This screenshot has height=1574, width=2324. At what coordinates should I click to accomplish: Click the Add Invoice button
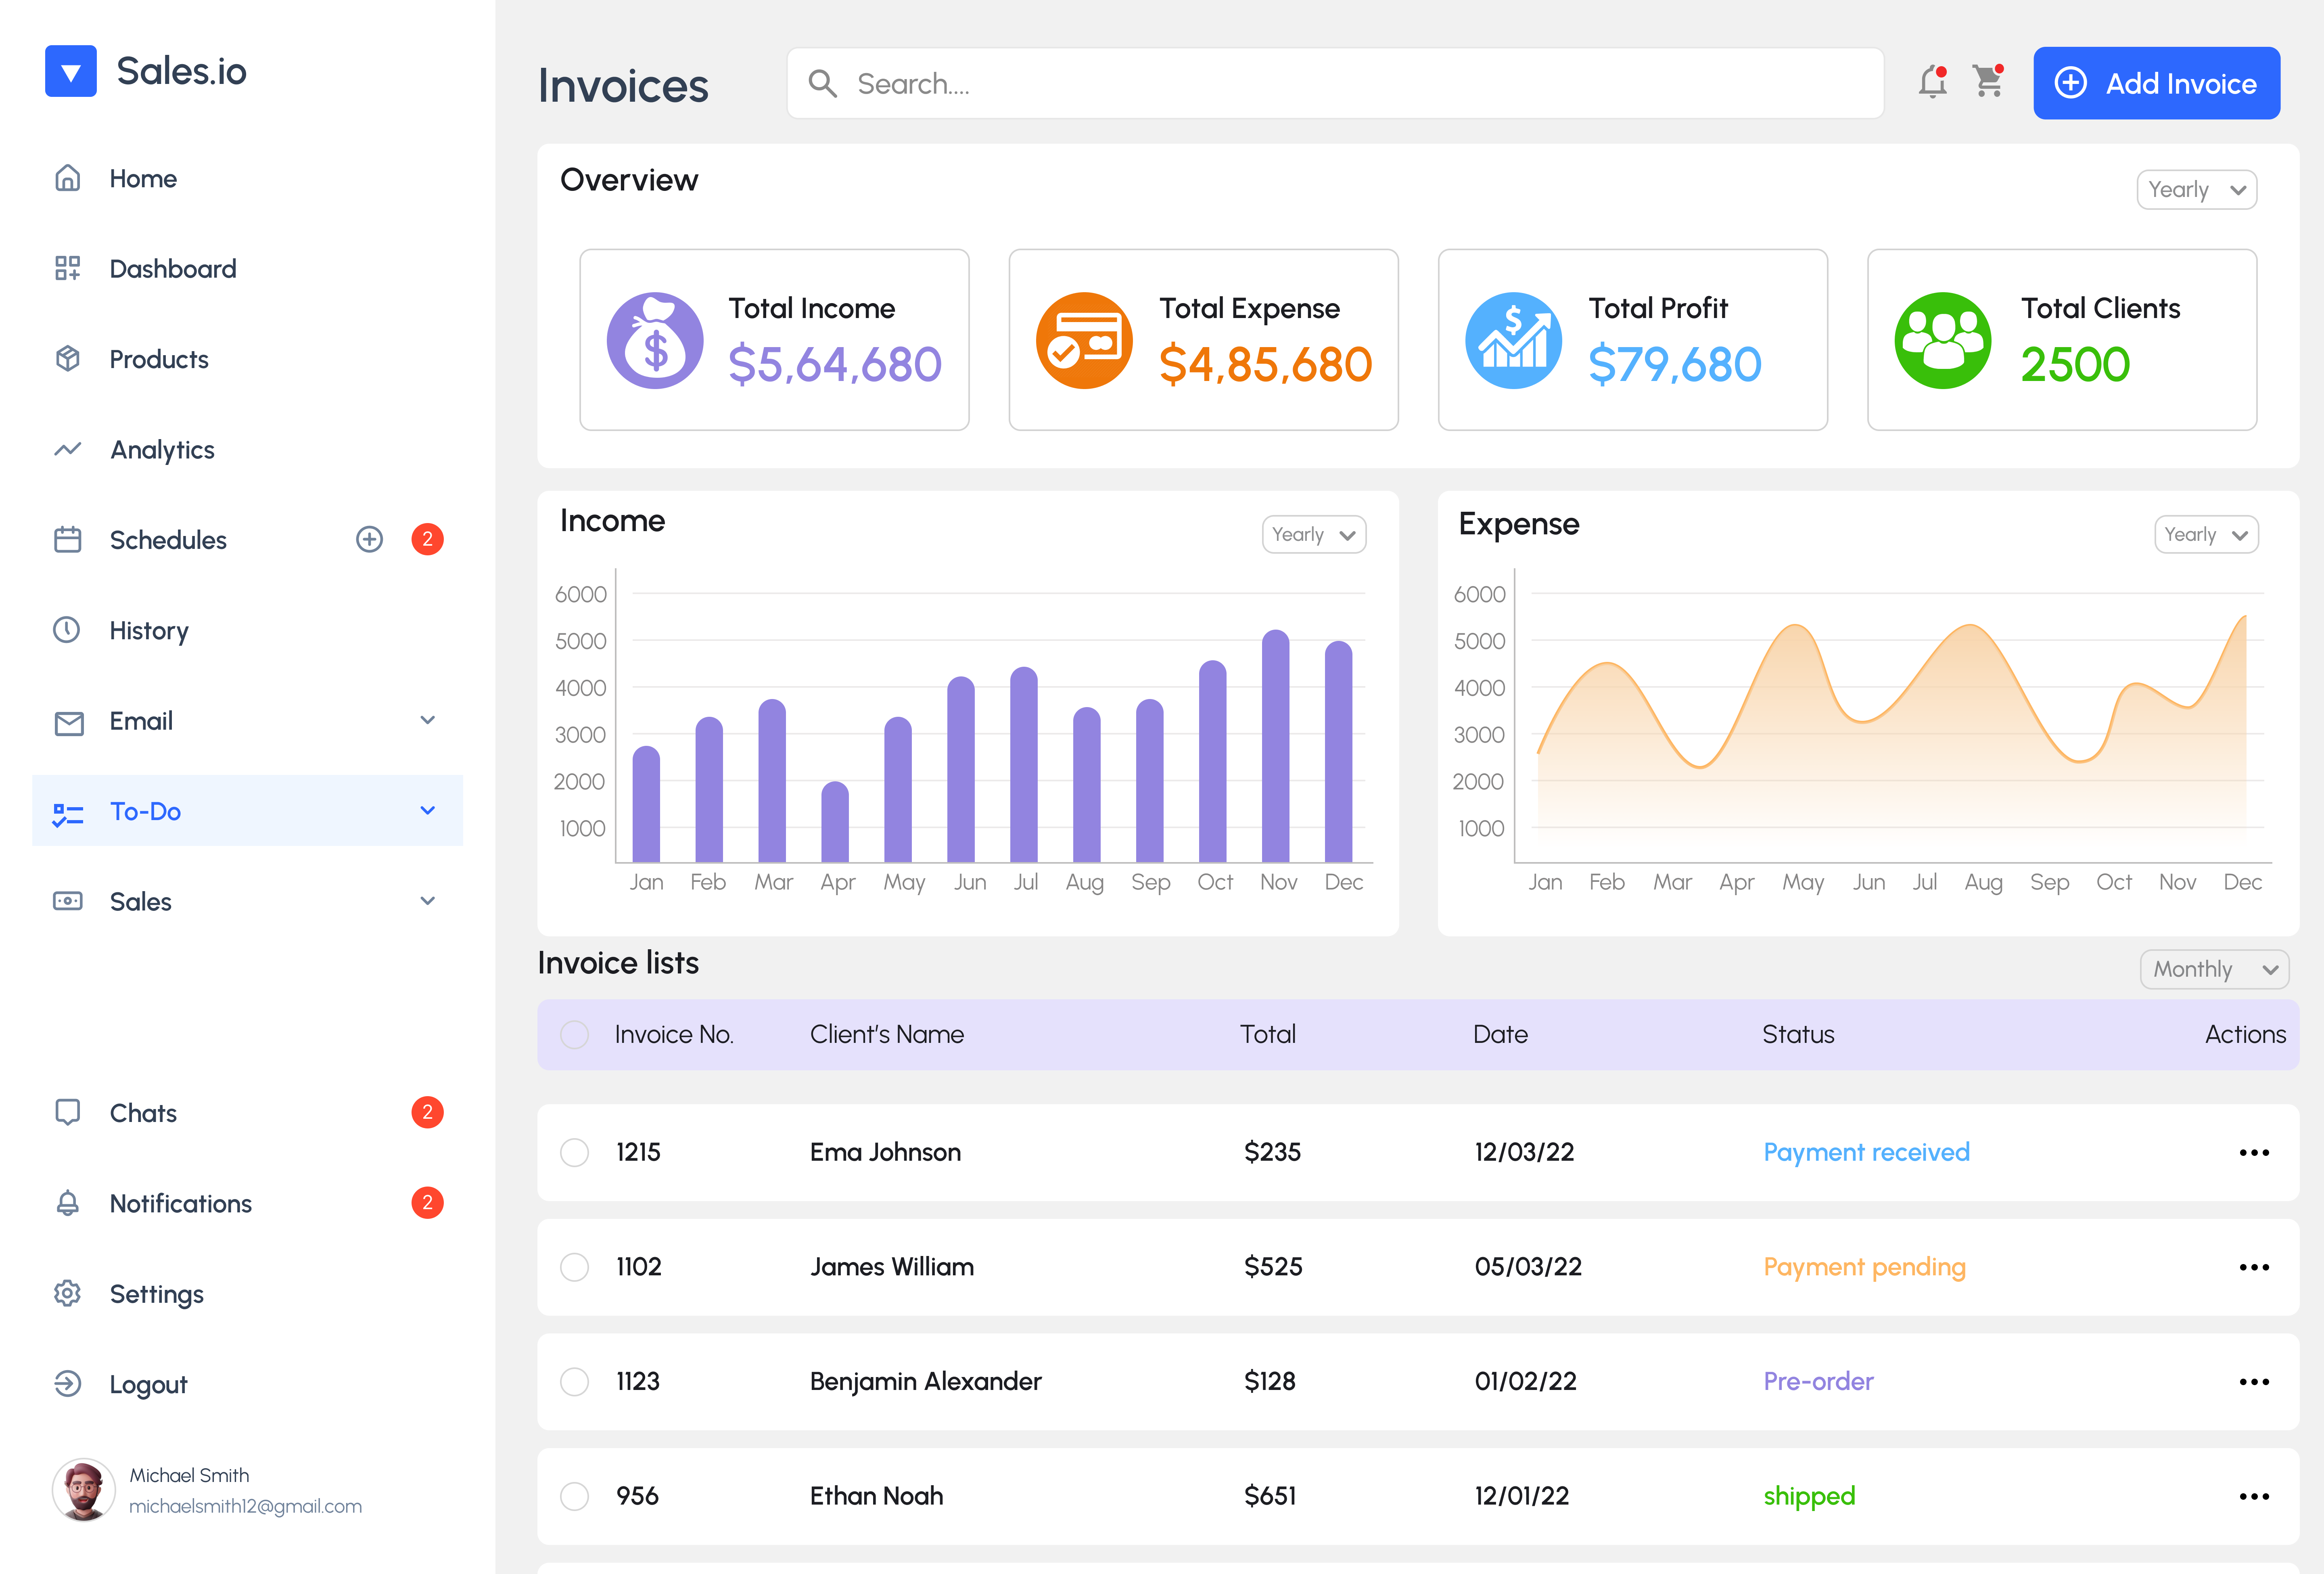coord(2156,83)
